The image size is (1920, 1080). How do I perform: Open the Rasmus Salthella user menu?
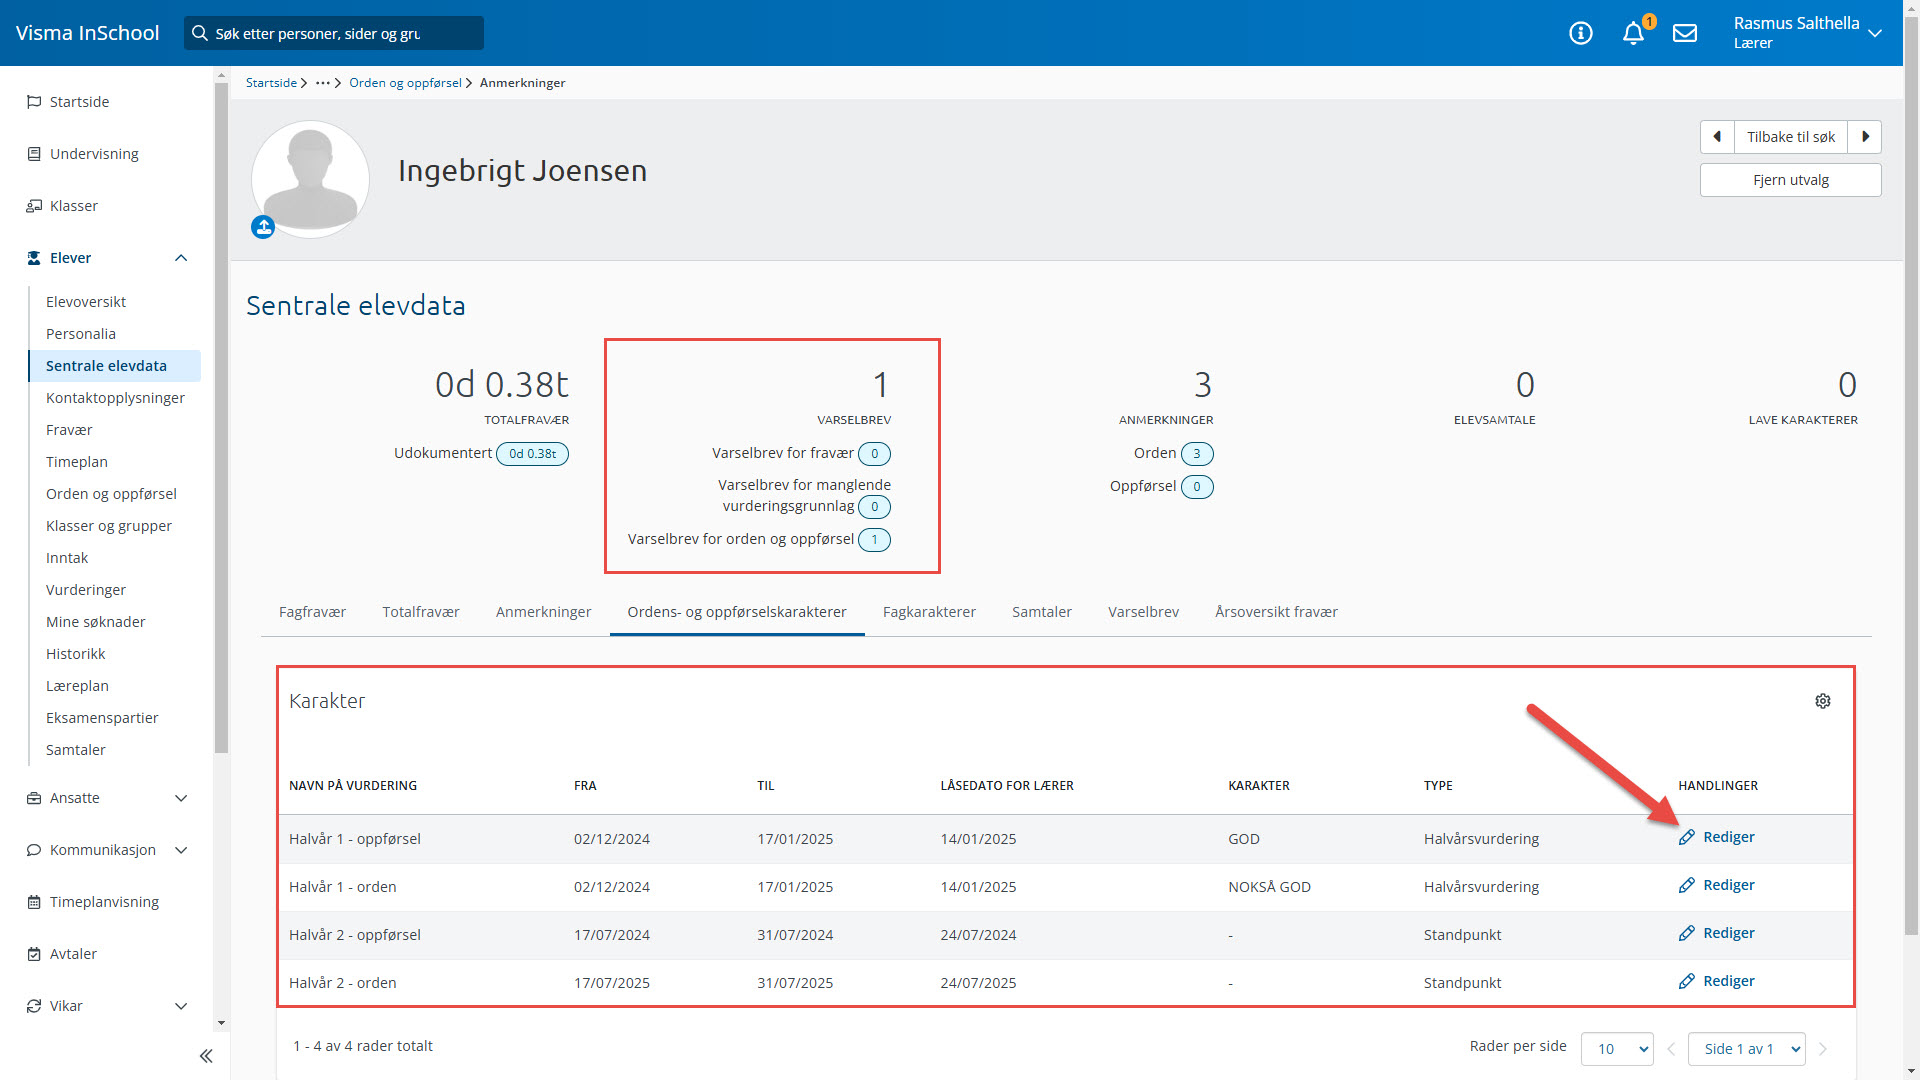[x=1807, y=32]
